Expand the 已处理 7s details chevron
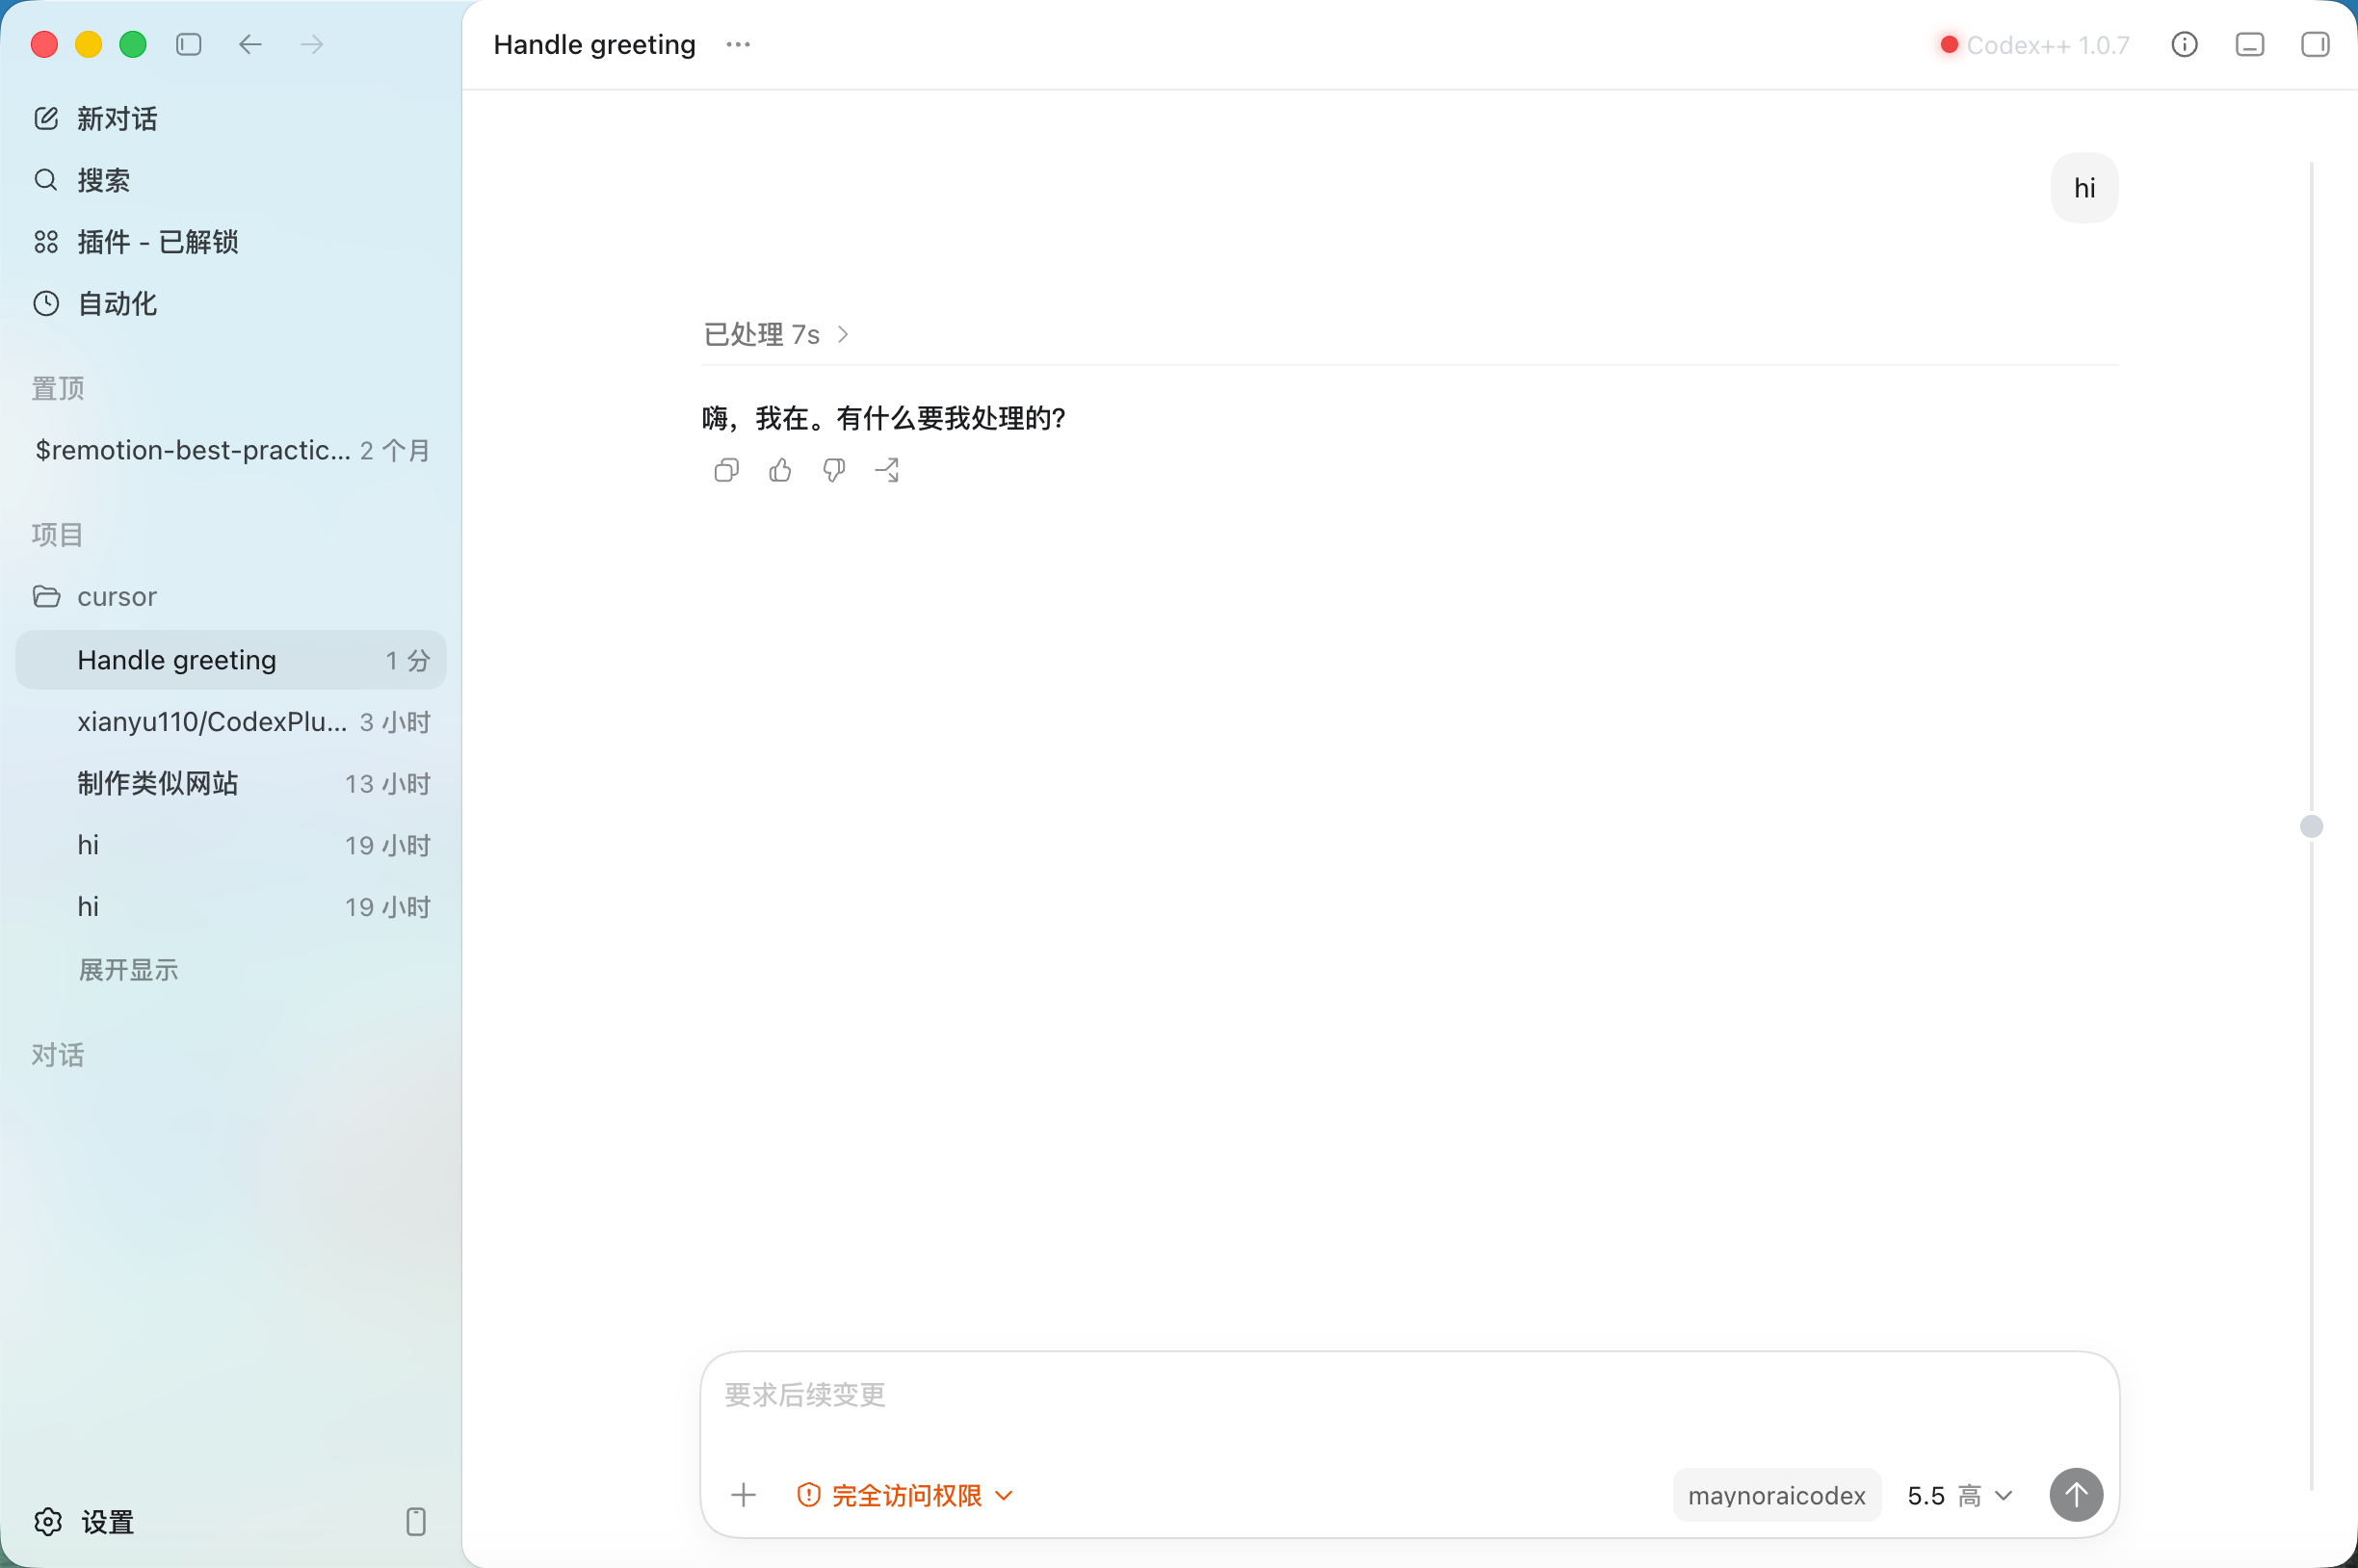The width and height of the screenshot is (2358, 1568). pos(843,334)
